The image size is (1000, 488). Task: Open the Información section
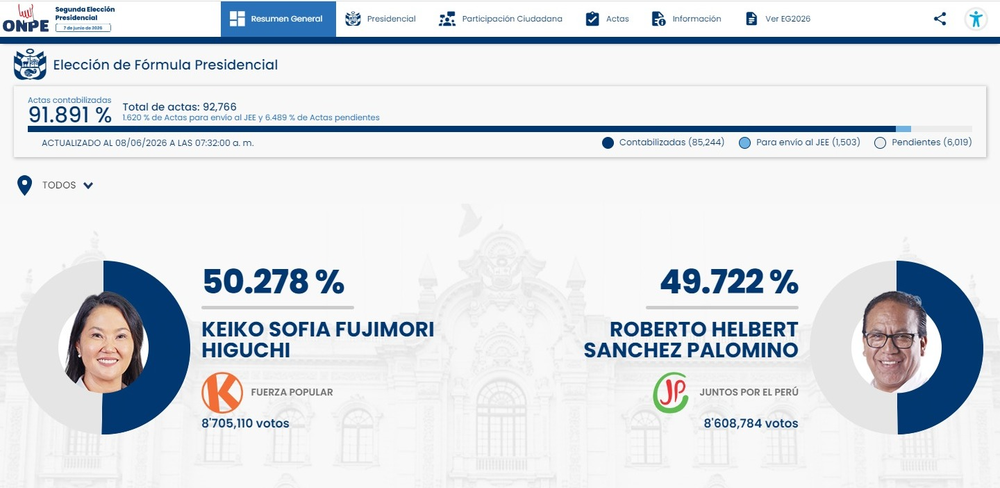686,19
